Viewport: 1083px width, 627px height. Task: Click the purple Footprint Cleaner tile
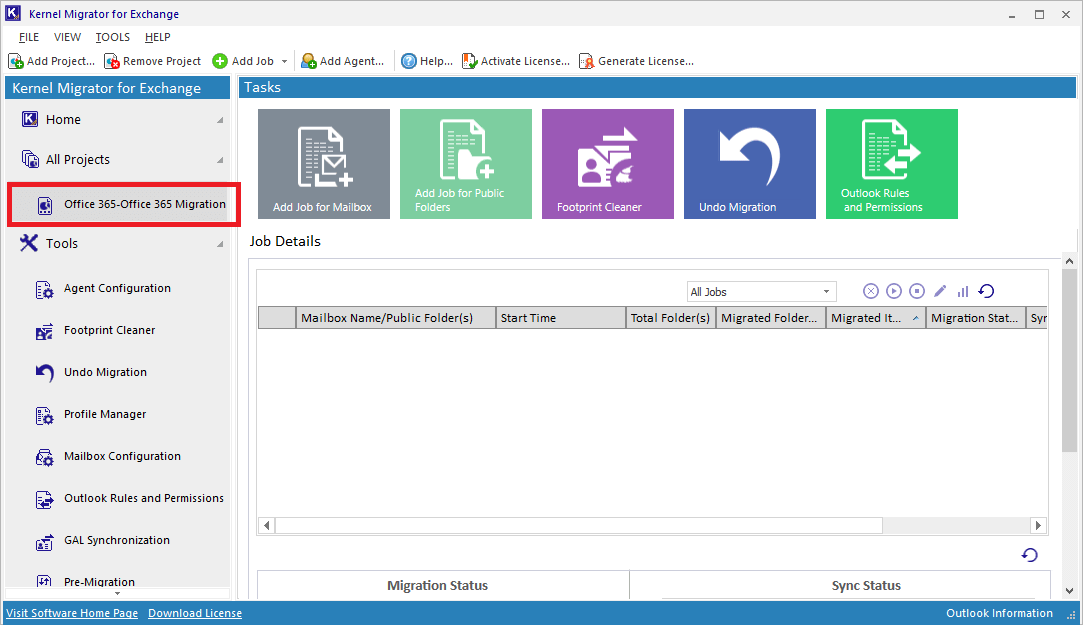[608, 164]
